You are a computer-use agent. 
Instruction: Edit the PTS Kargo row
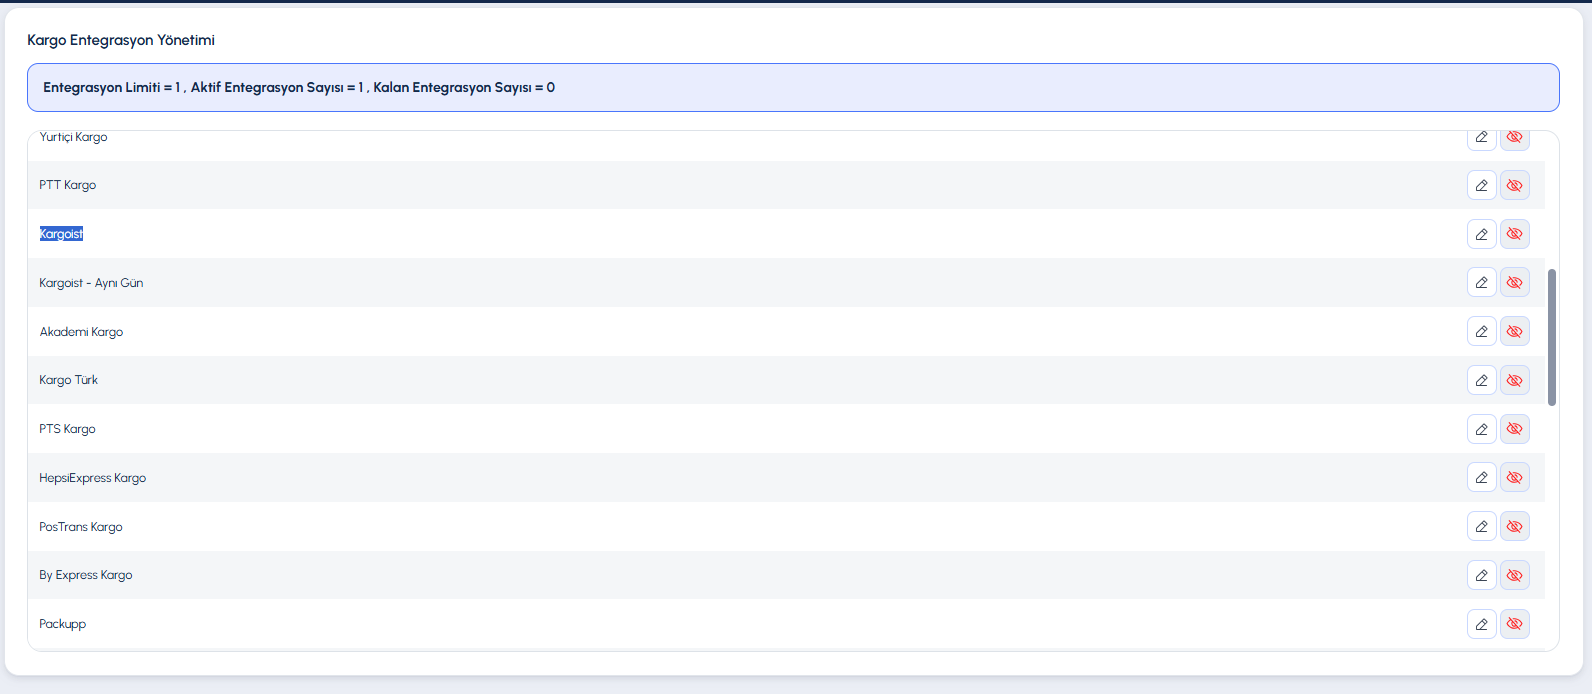pyautogui.click(x=1482, y=429)
